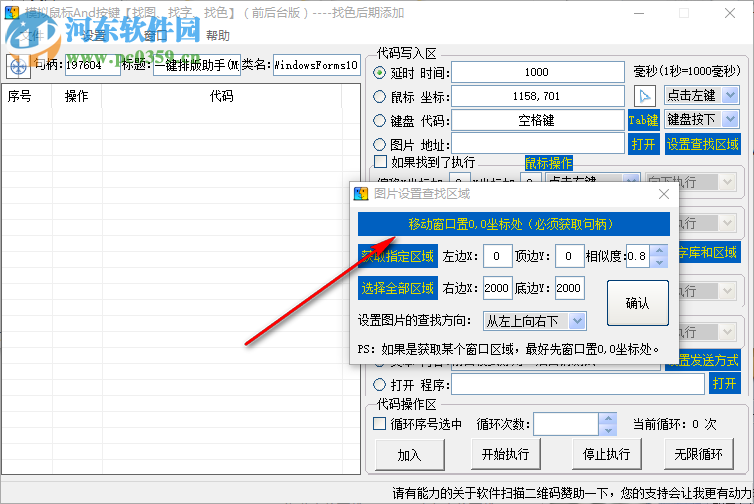754x504 pixels.
Task: Decrease 循环次数 with the down arrow
Action: pyautogui.click(x=608, y=430)
